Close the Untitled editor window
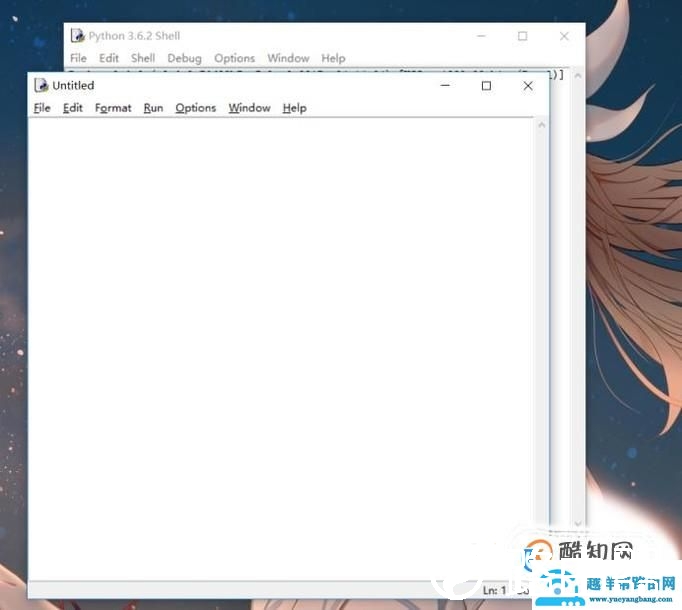 [x=528, y=86]
